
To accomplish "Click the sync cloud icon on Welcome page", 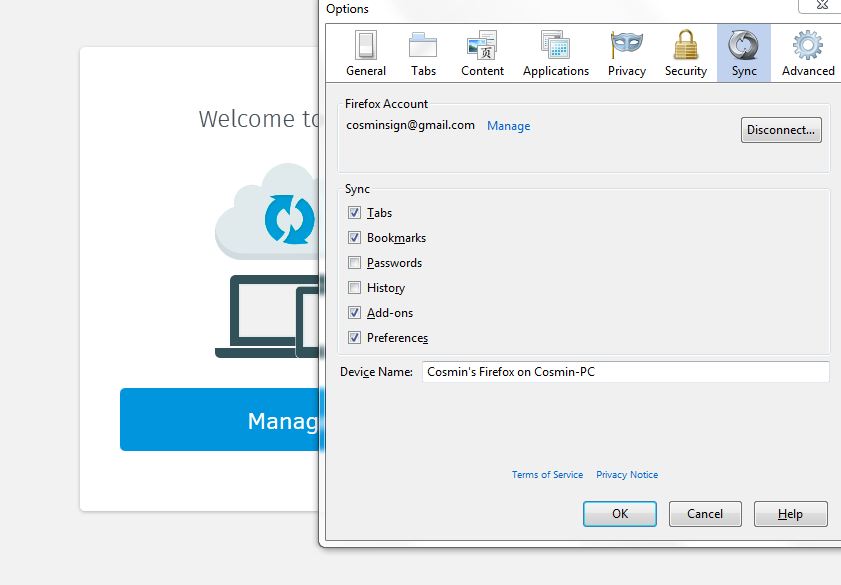I will click(x=268, y=212).
